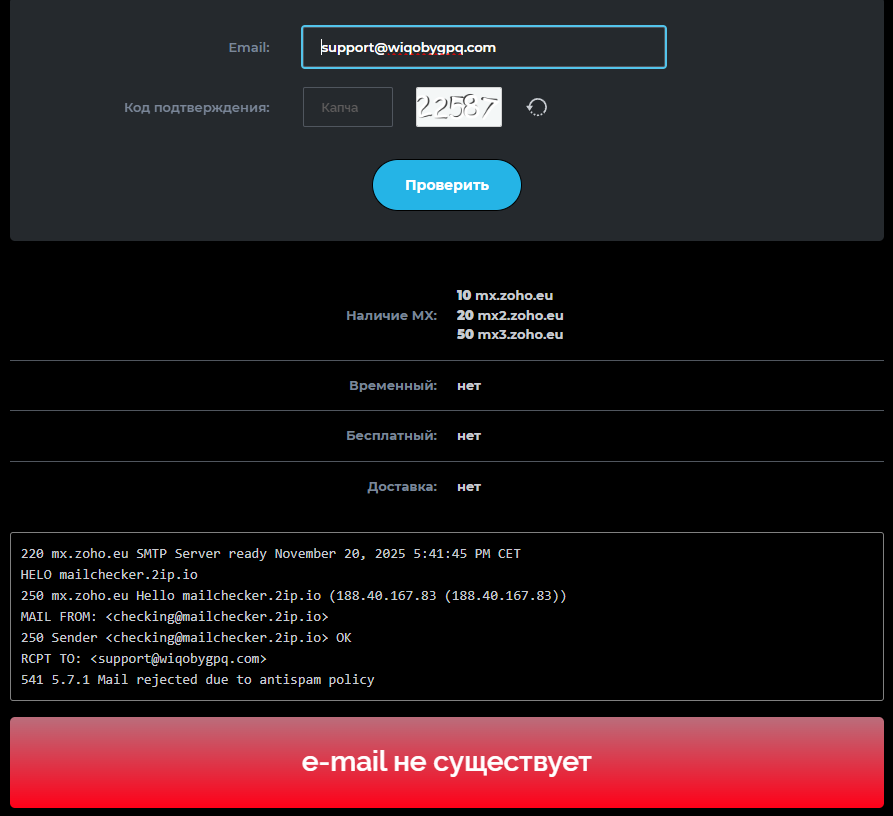Click the captcha refresh circular arrow icon
This screenshot has width=893, height=816.
coord(537,107)
